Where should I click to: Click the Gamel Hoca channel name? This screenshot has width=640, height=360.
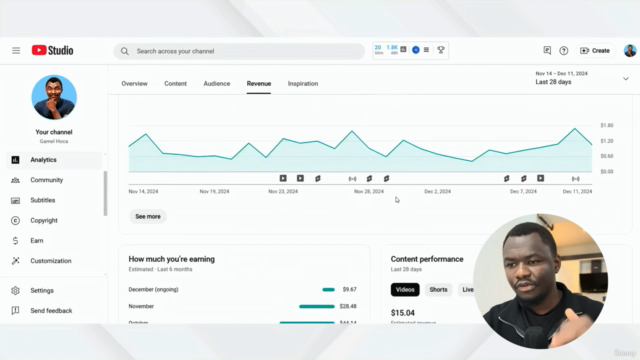point(54,141)
